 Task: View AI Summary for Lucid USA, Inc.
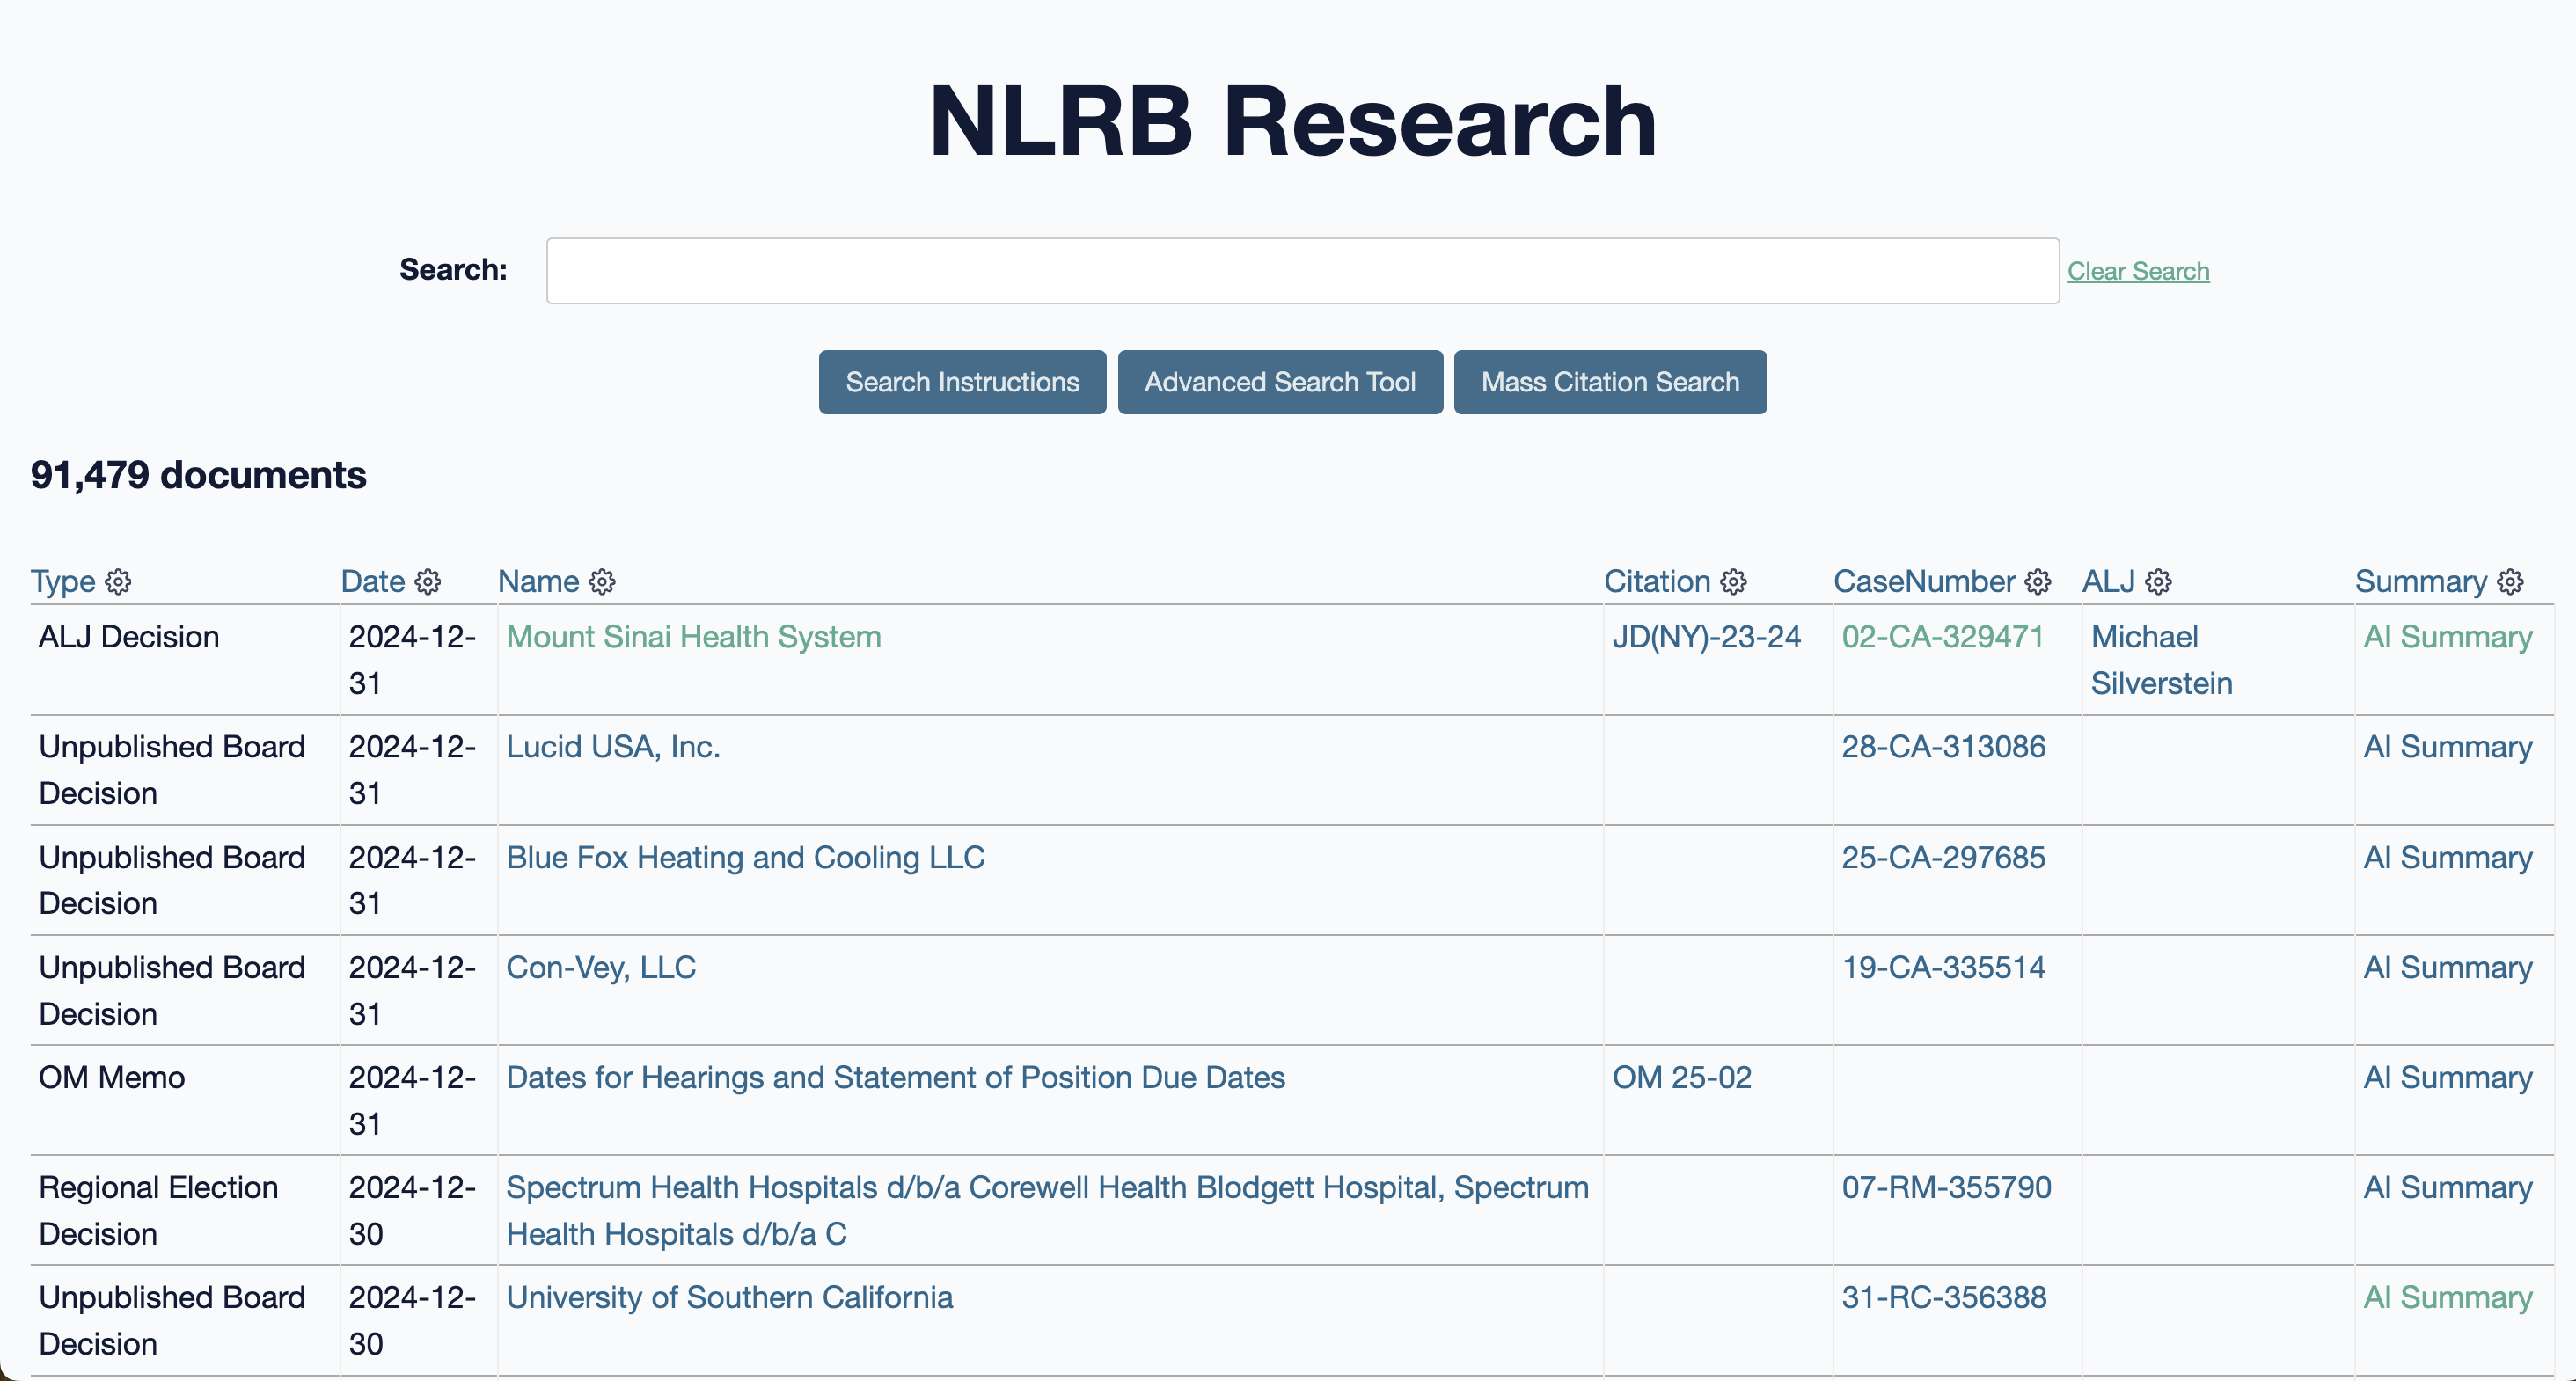click(x=2446, y=746)
